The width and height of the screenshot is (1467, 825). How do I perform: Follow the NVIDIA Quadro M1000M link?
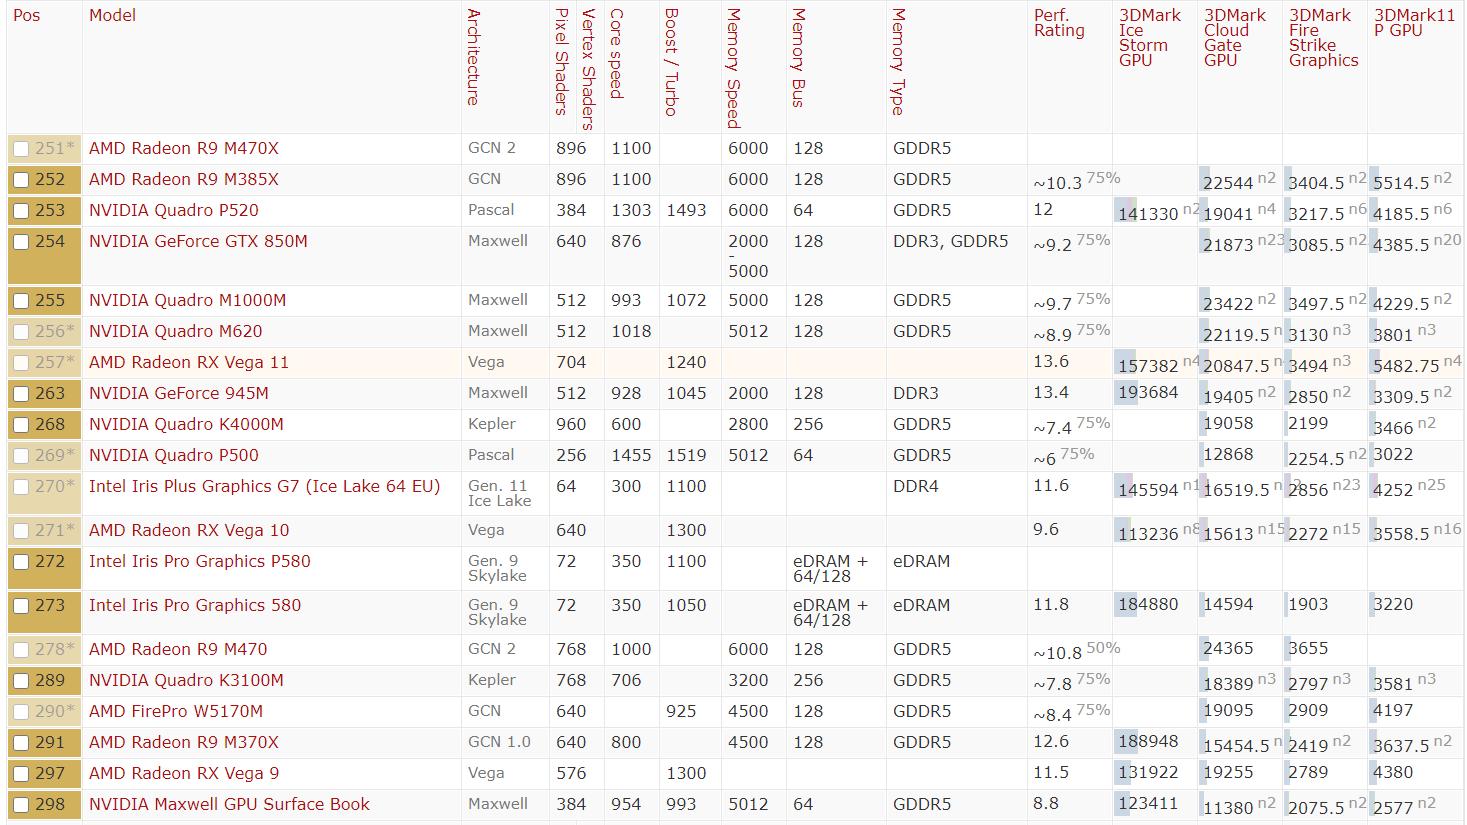pyautogui.click(x=188, y=301)
